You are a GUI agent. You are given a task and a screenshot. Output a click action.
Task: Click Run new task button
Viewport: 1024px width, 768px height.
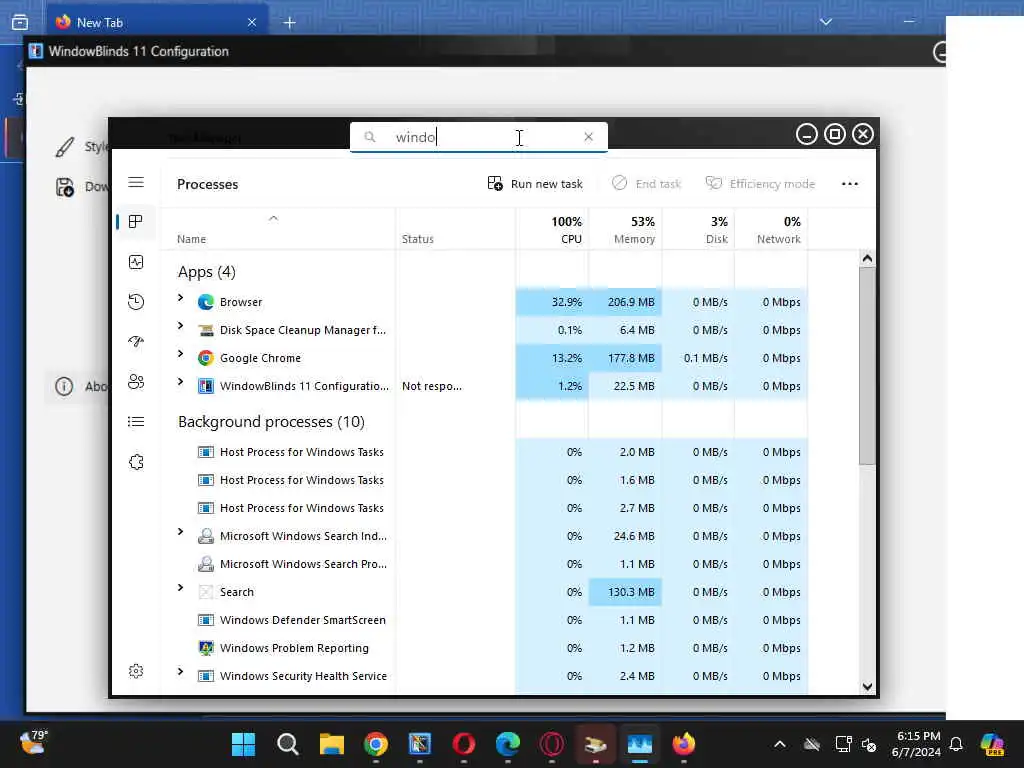point(535,184)
